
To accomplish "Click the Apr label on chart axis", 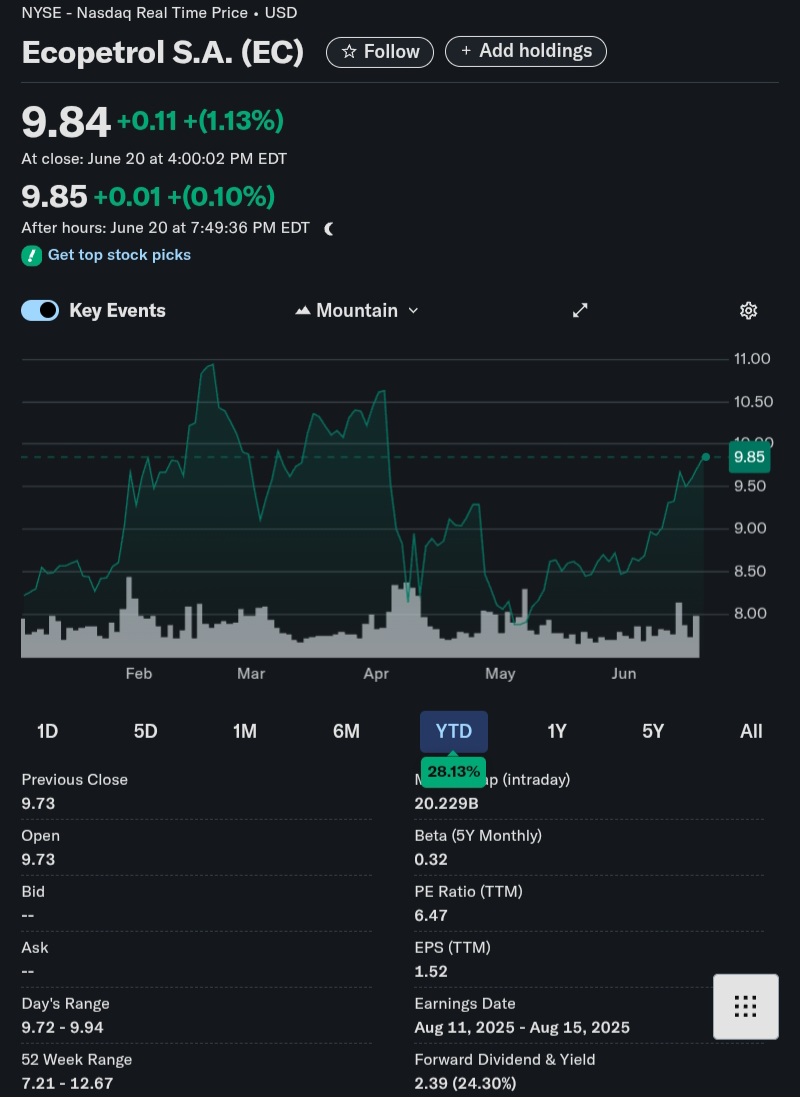I will tap(376, 674).
